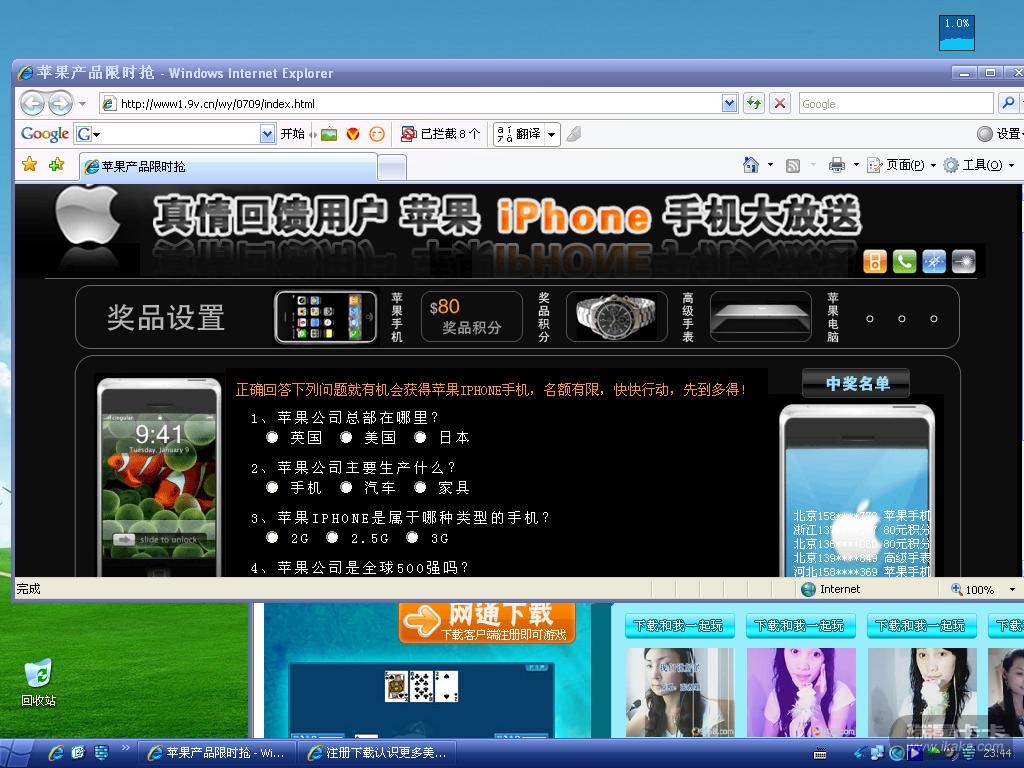Viewport: 1024px width, 768px height.
Task: Click the iPhone prize thumbnail image
Action: [x=326, y=317]
